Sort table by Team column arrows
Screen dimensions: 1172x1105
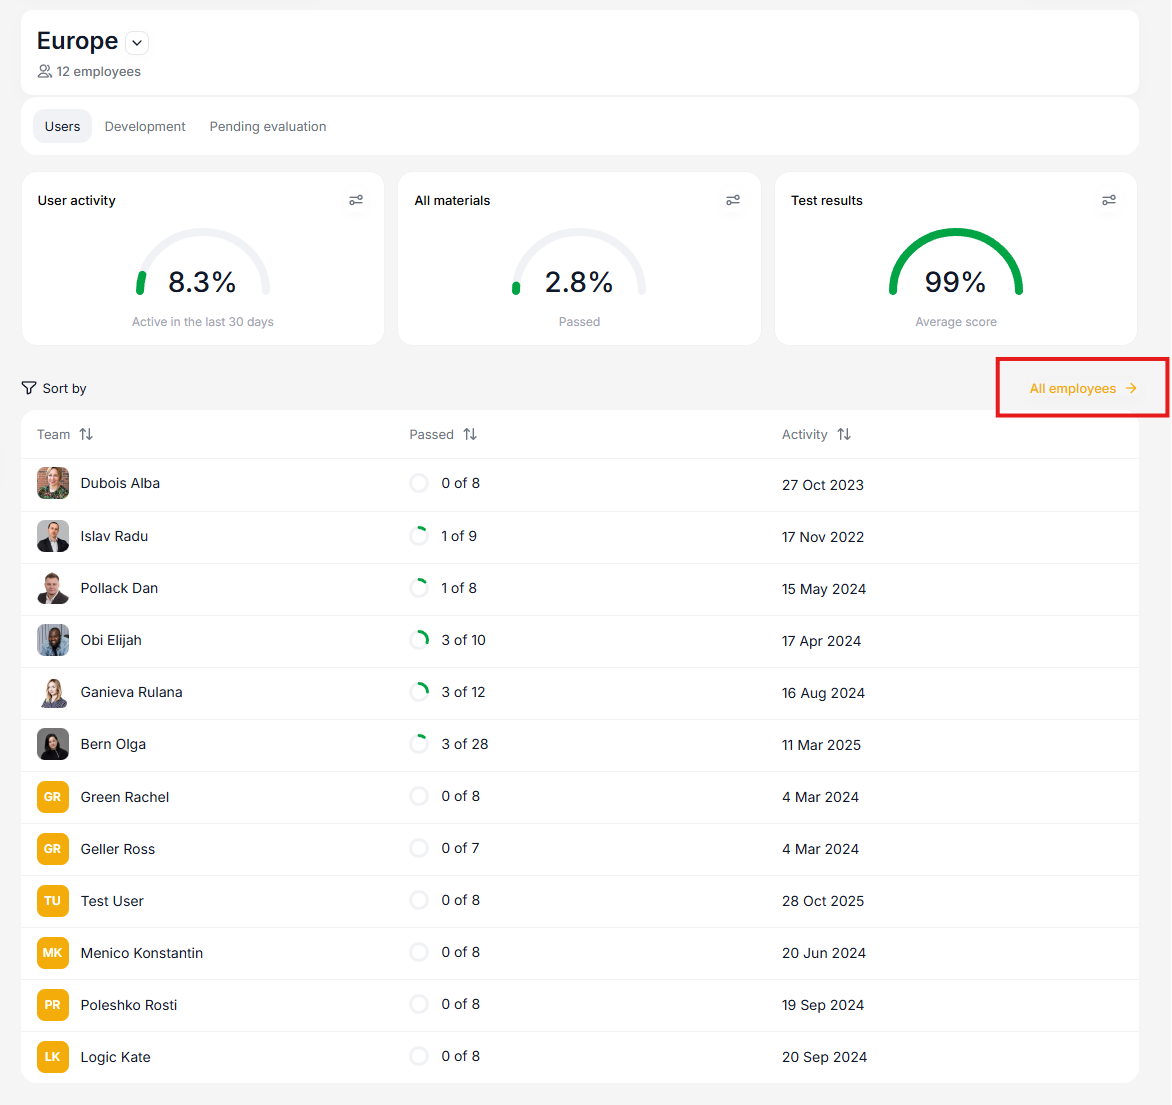[x=86, y=434]
